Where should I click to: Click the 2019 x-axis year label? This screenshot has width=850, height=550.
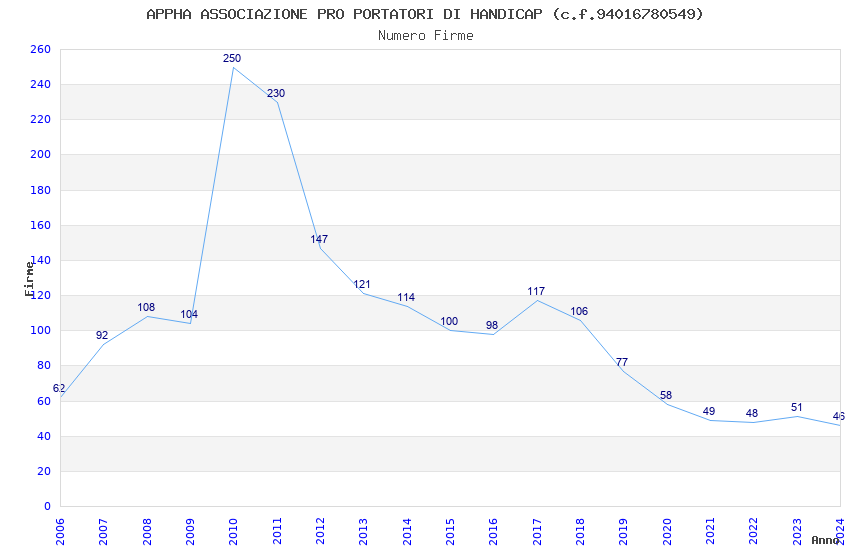pyautogui.click(x=623, y=532)
